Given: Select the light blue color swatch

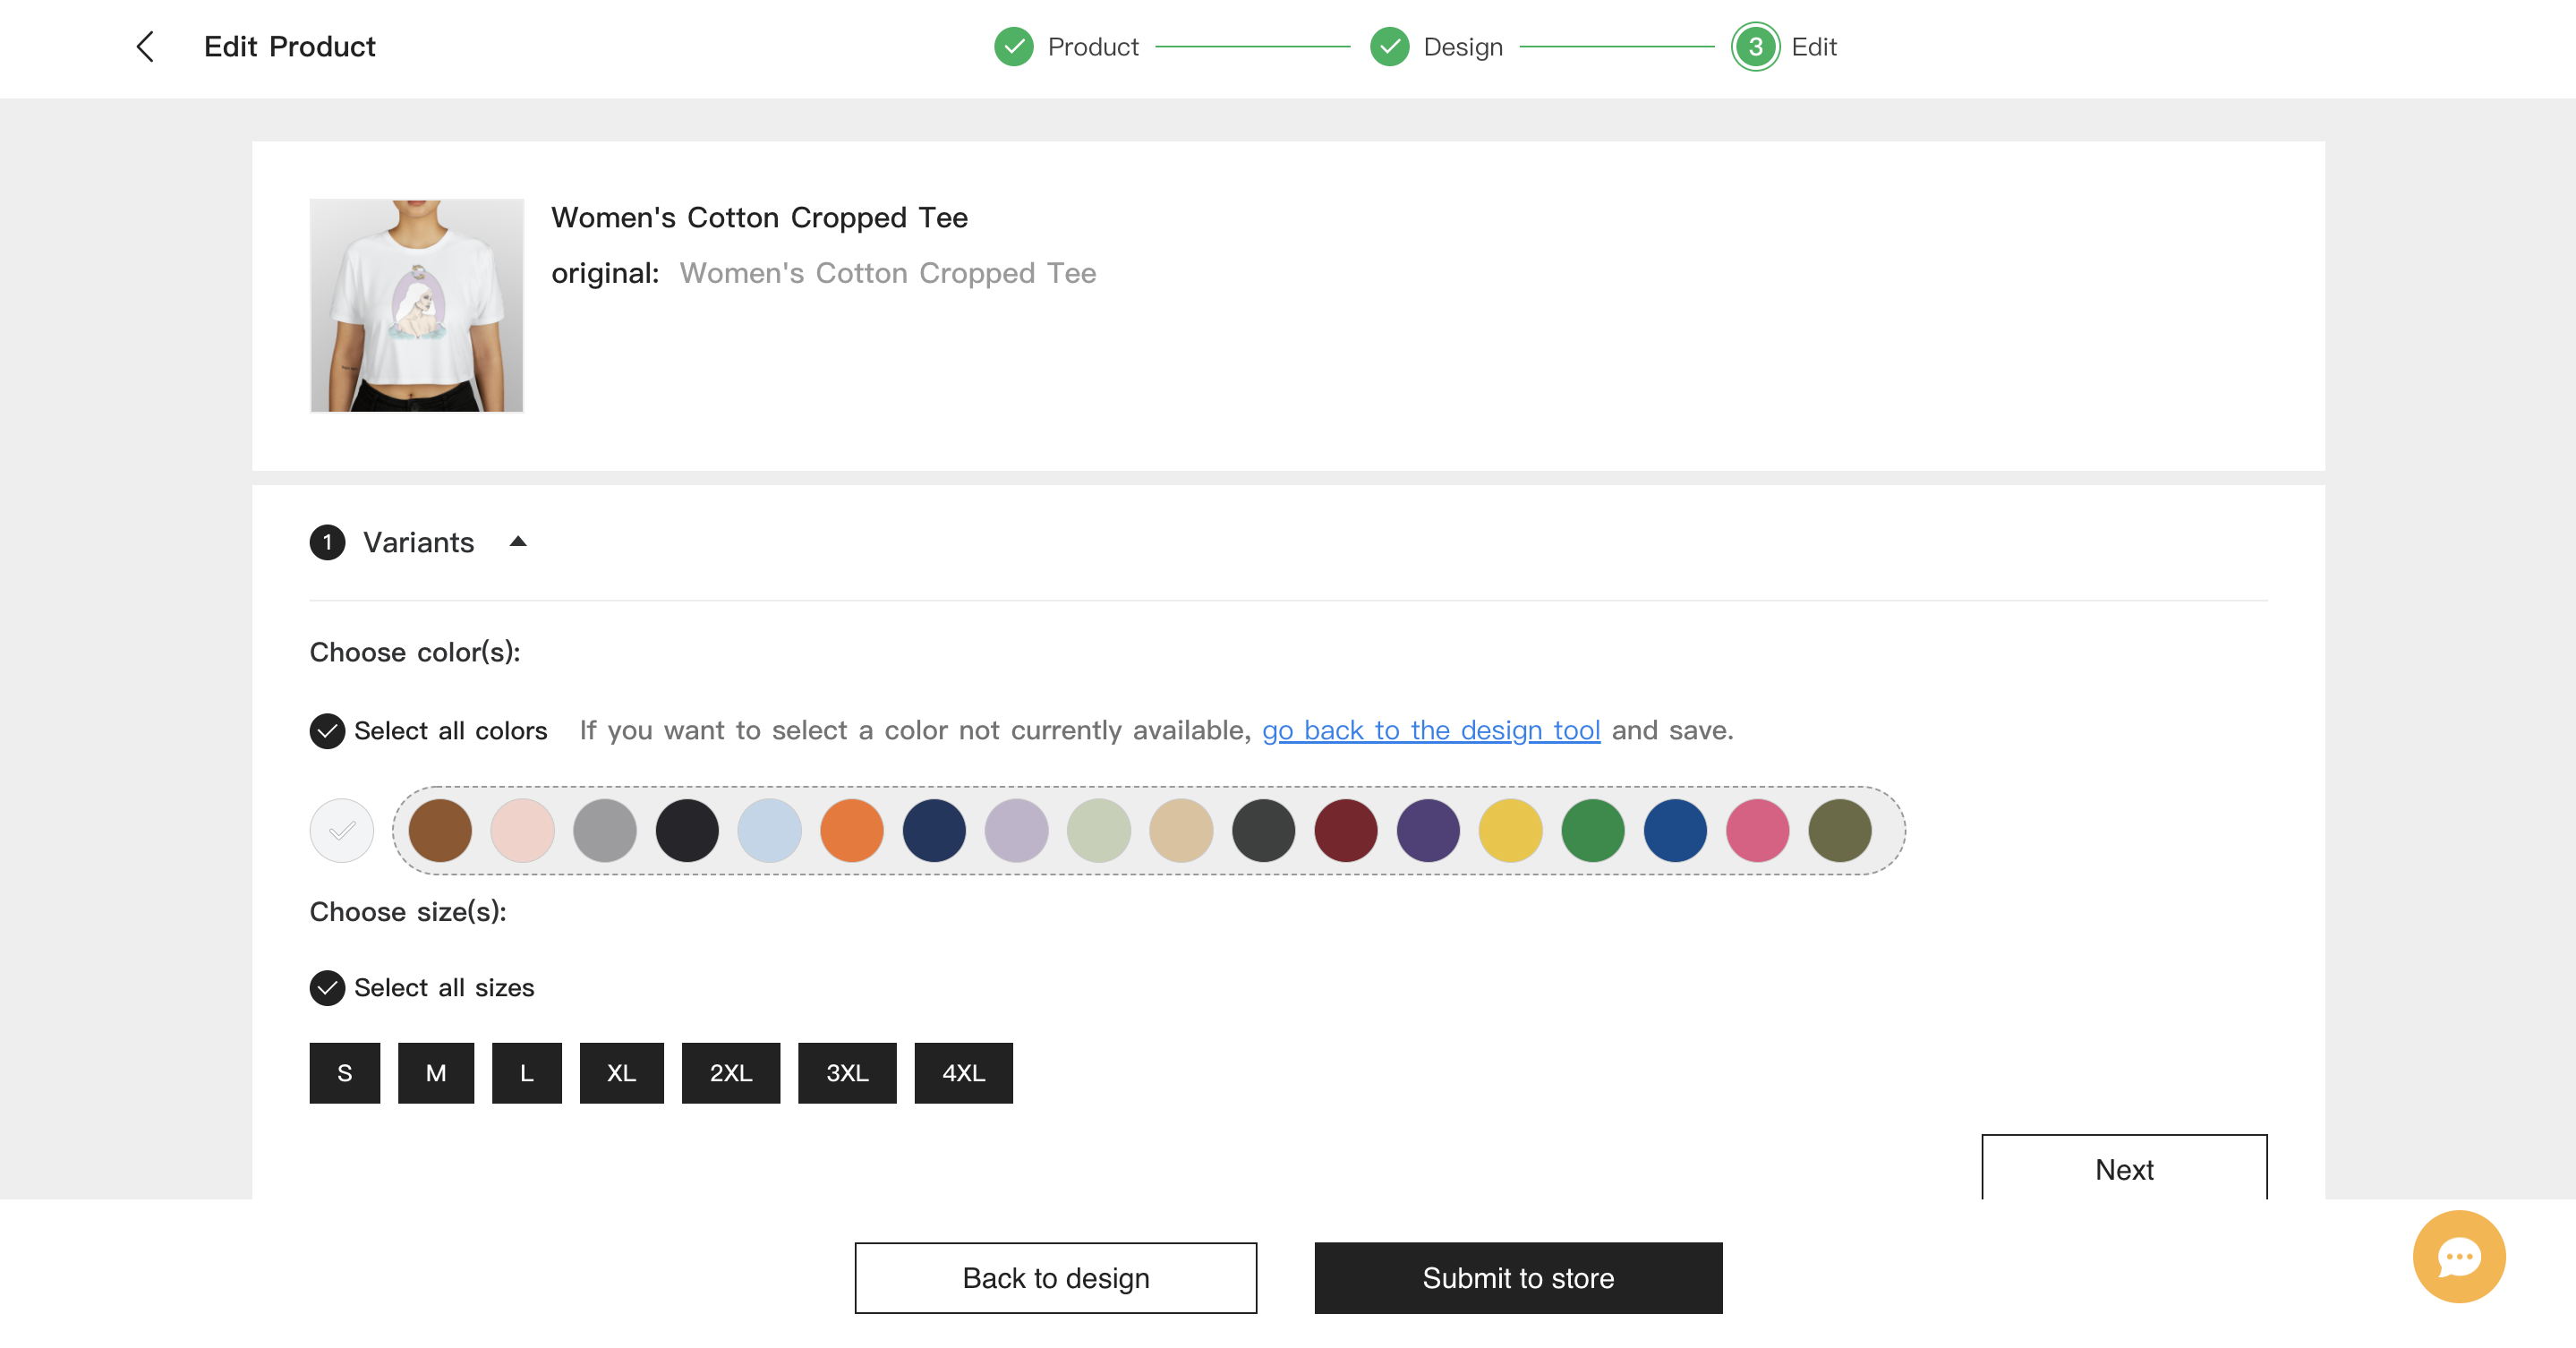Looking at the screenshot, I should 769,830.
